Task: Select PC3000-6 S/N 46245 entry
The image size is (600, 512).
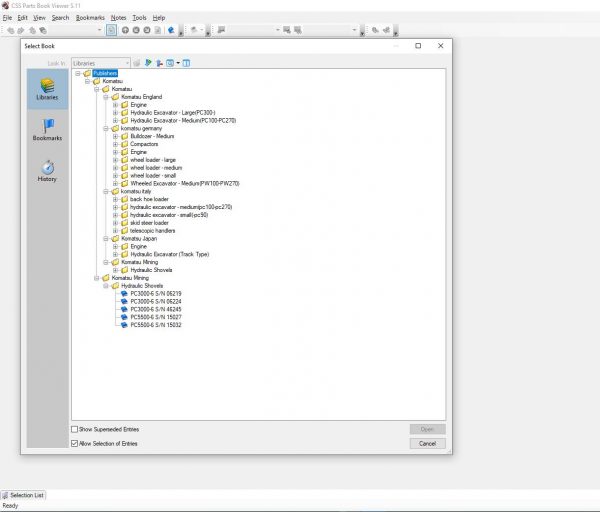Action: point(155,311)
